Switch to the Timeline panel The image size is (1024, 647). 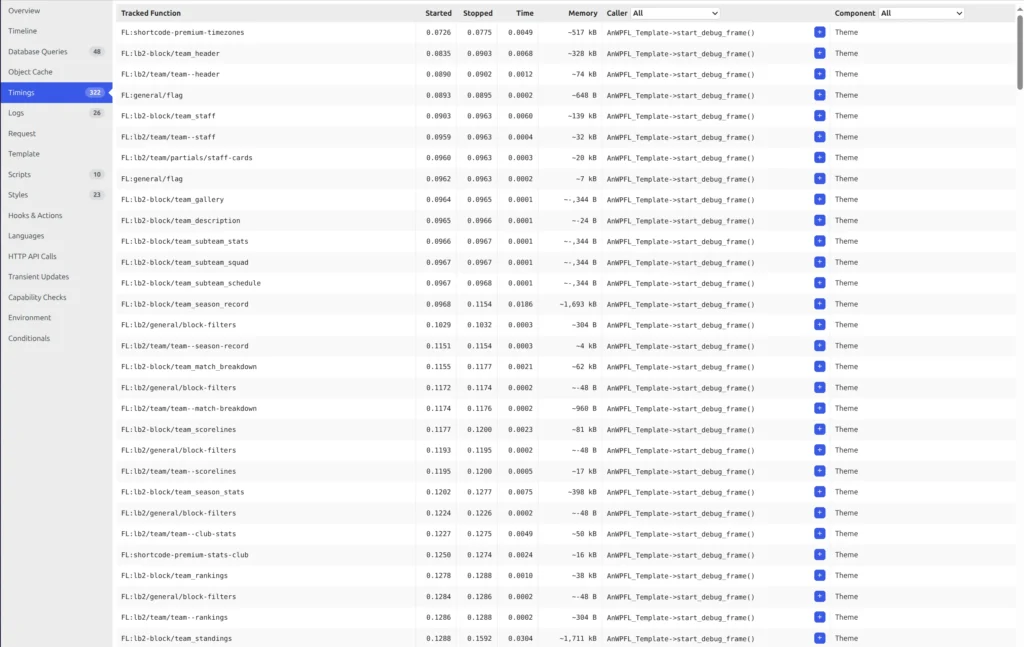[x=56, y=31]
